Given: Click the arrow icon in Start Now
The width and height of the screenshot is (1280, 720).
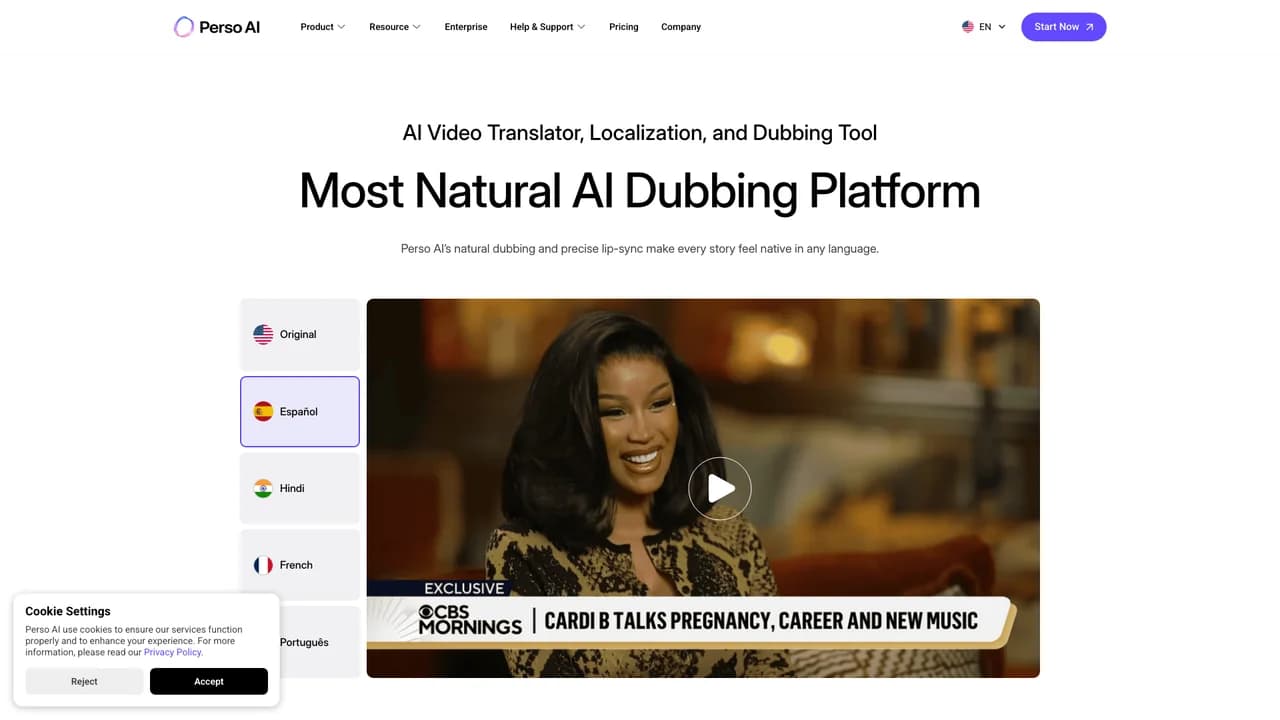Looking at the screenshot, I should [1089, 27].
